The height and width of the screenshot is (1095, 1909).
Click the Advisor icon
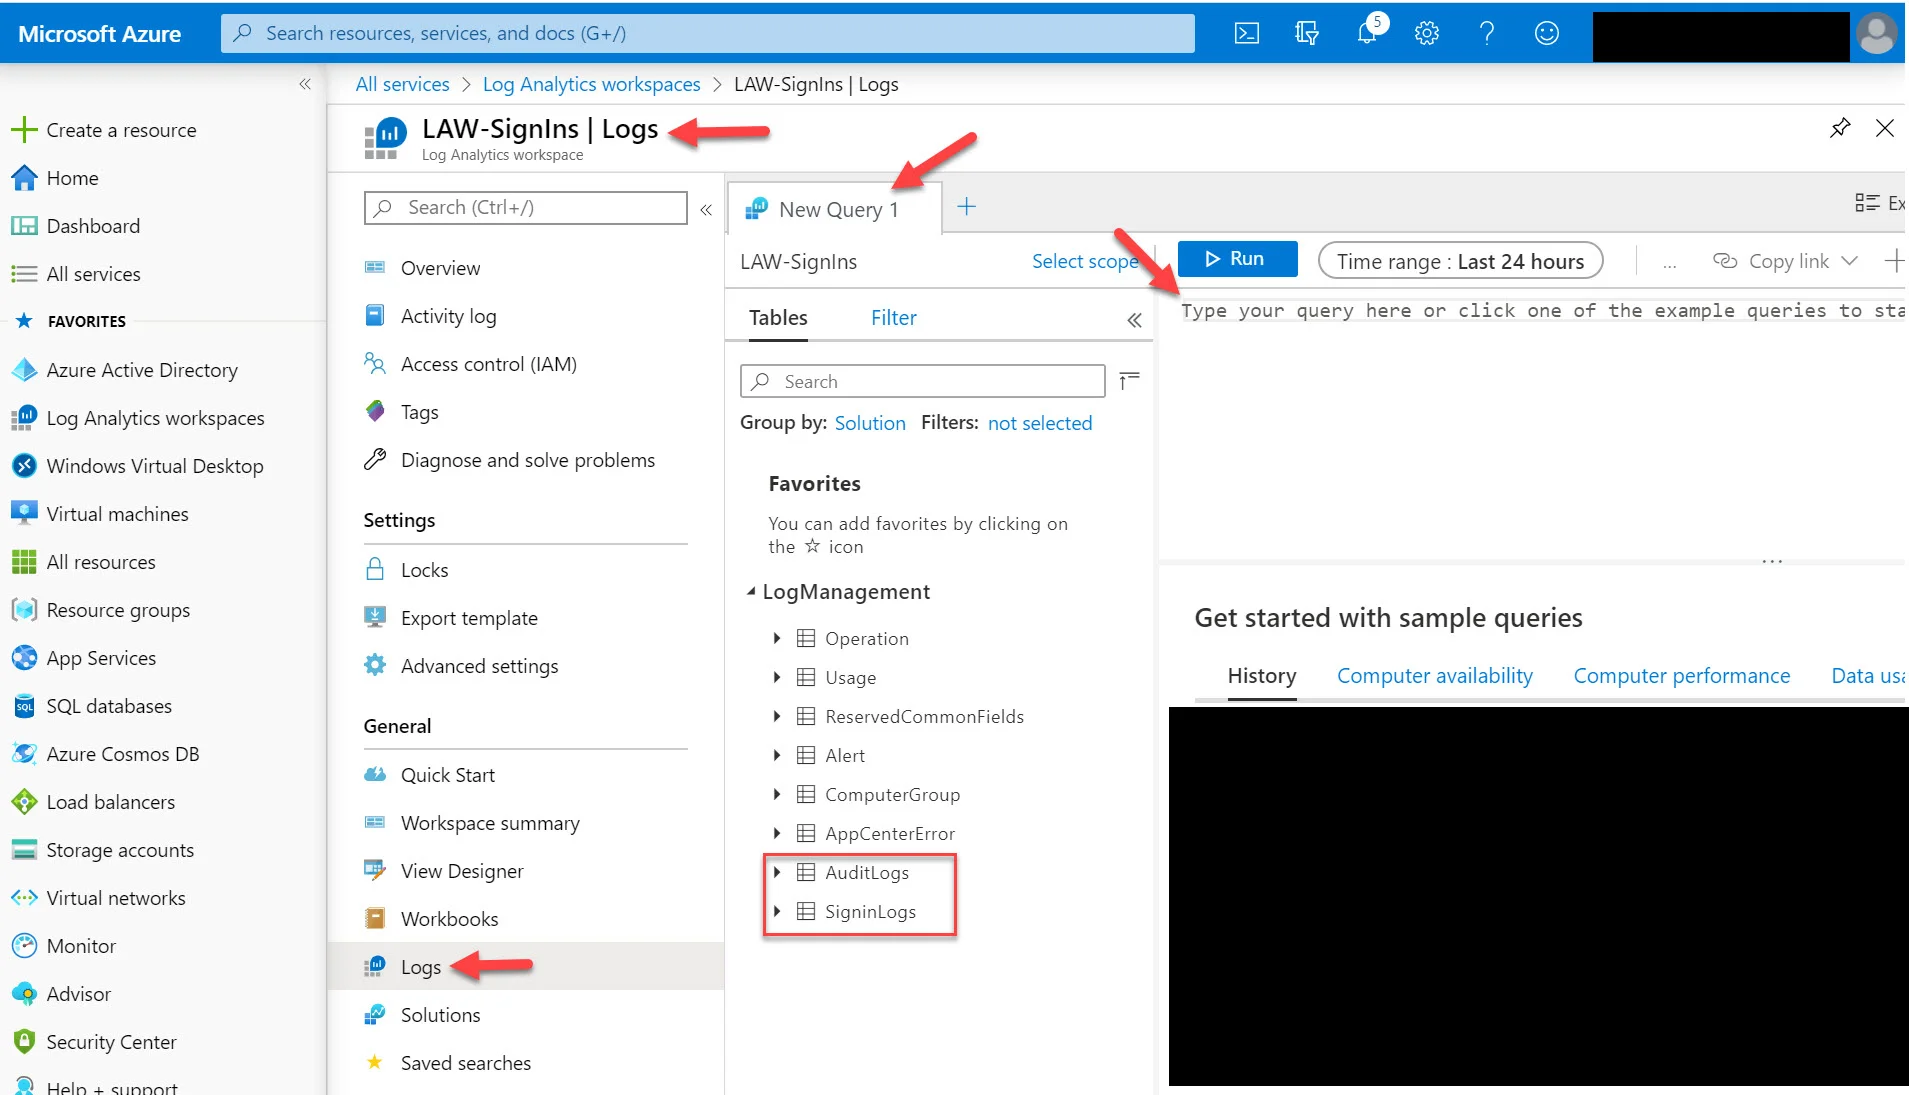(24, 994)
